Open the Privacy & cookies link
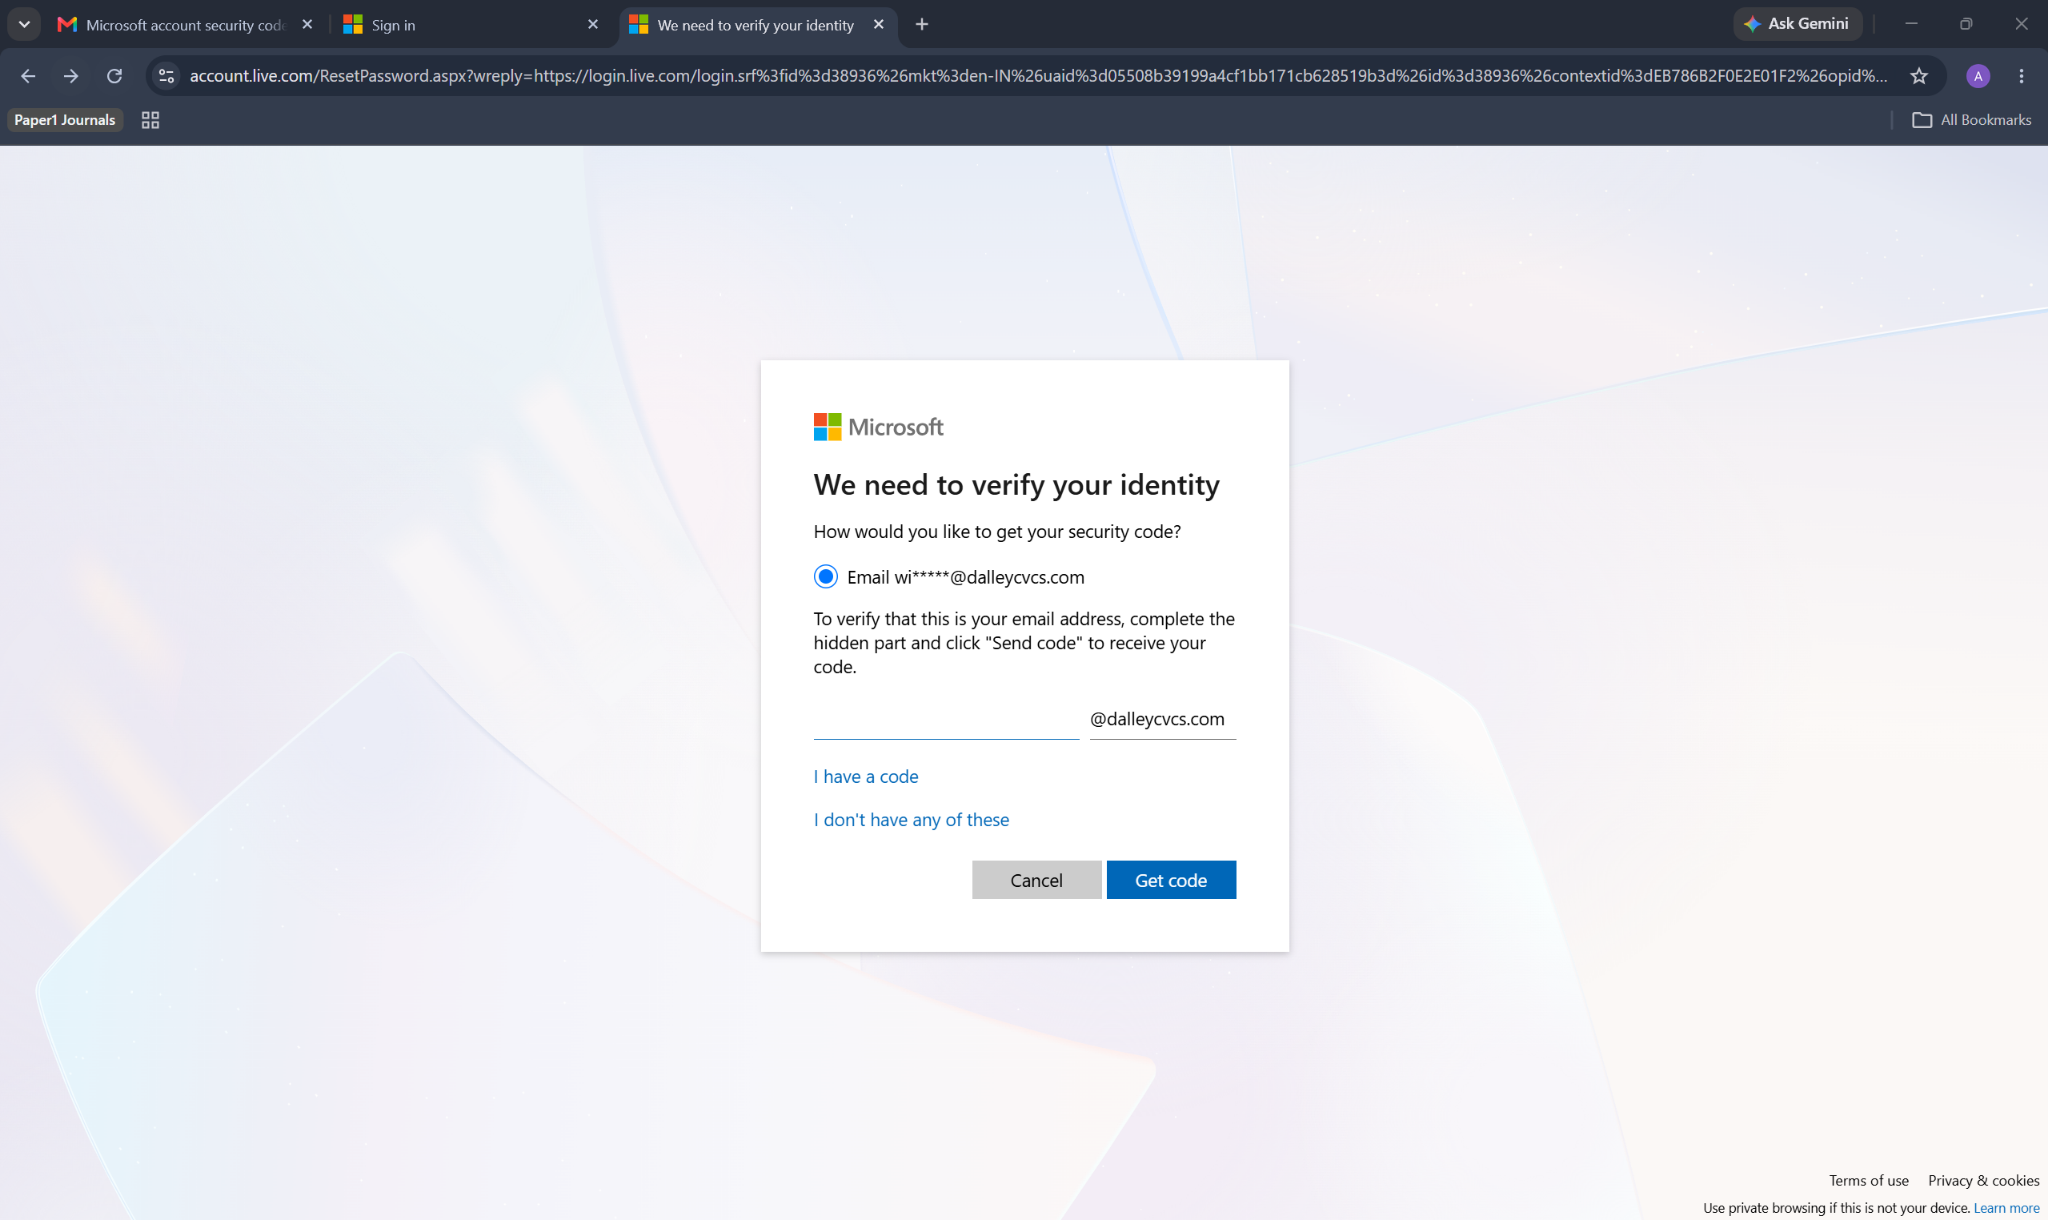 (x=1983, y=1181)
